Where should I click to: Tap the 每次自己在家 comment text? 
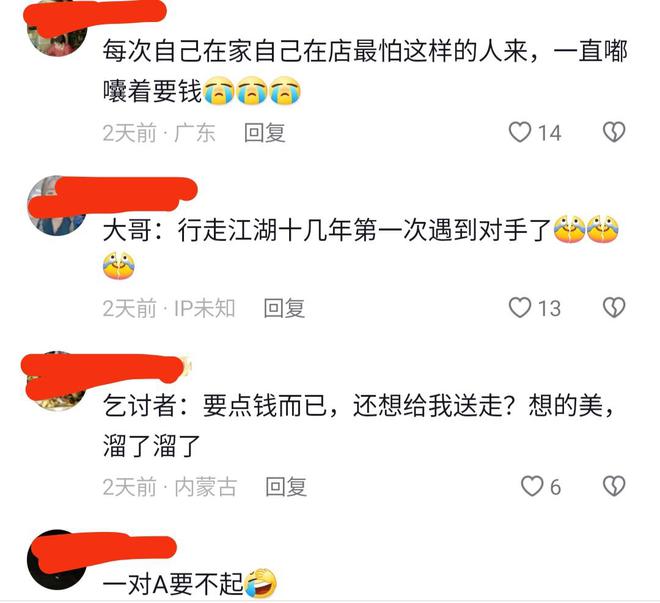point(365,71)
